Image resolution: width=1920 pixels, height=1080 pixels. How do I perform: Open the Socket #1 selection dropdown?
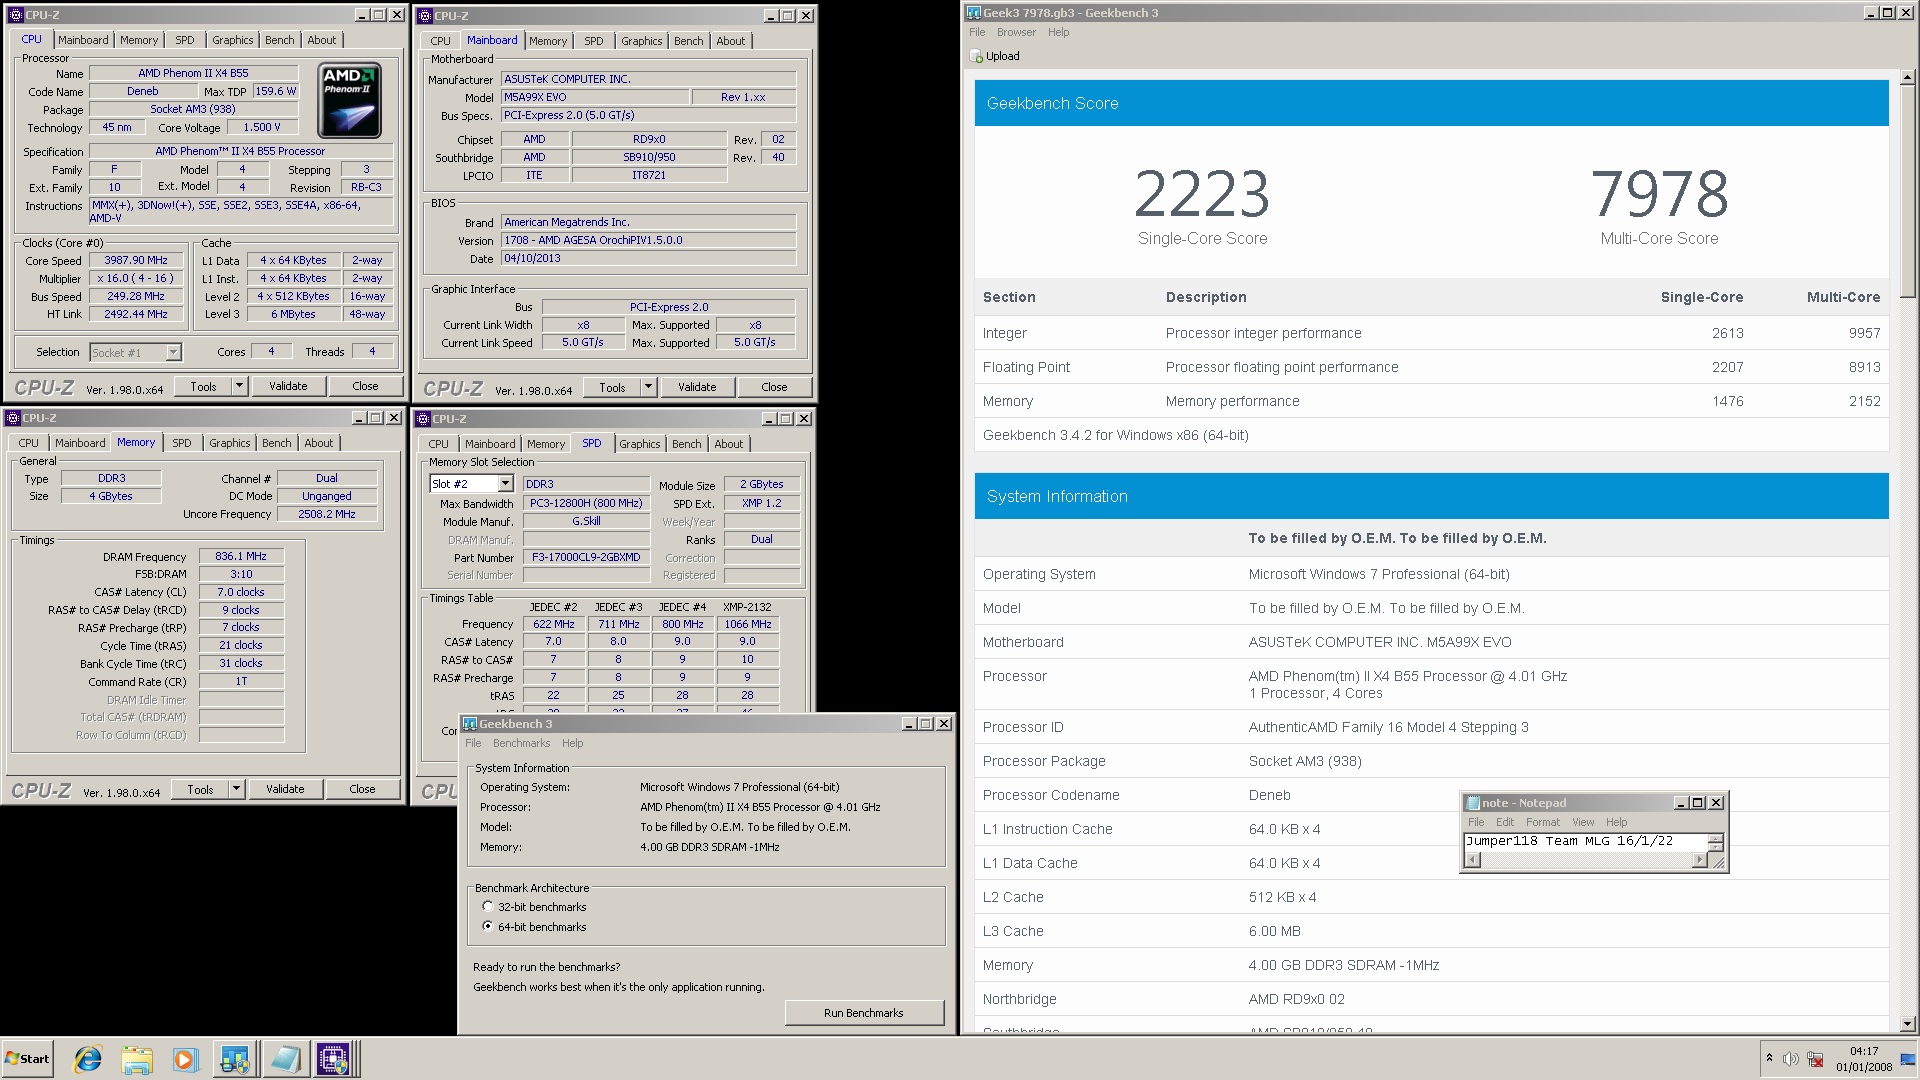pyautogui.click(x=173, y=353)
